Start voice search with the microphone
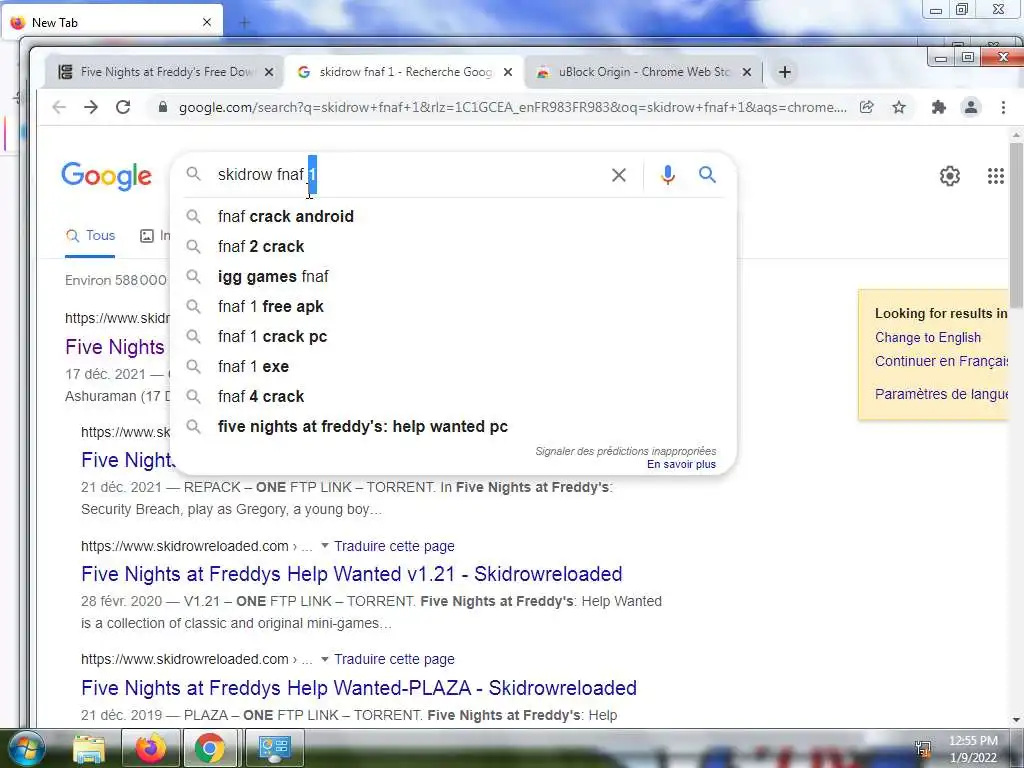1024x768 pixels. [667, 175]
